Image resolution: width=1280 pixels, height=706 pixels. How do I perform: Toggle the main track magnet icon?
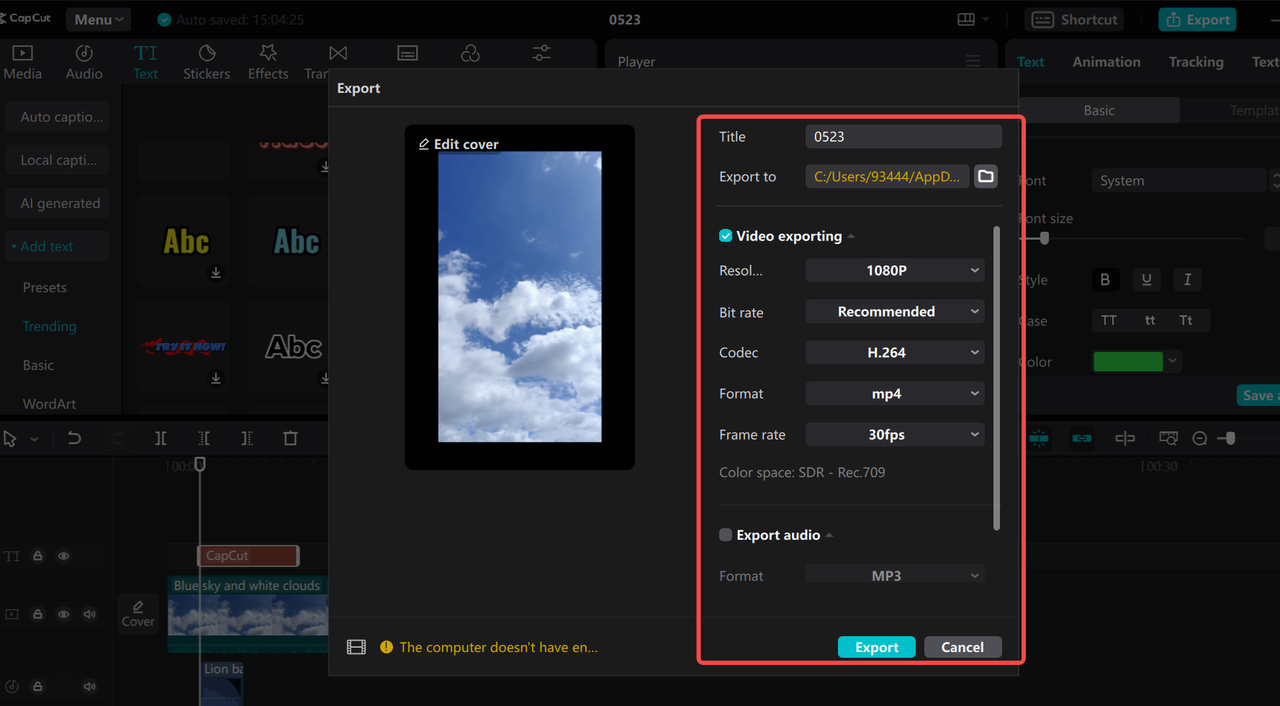coord(1039,438)
